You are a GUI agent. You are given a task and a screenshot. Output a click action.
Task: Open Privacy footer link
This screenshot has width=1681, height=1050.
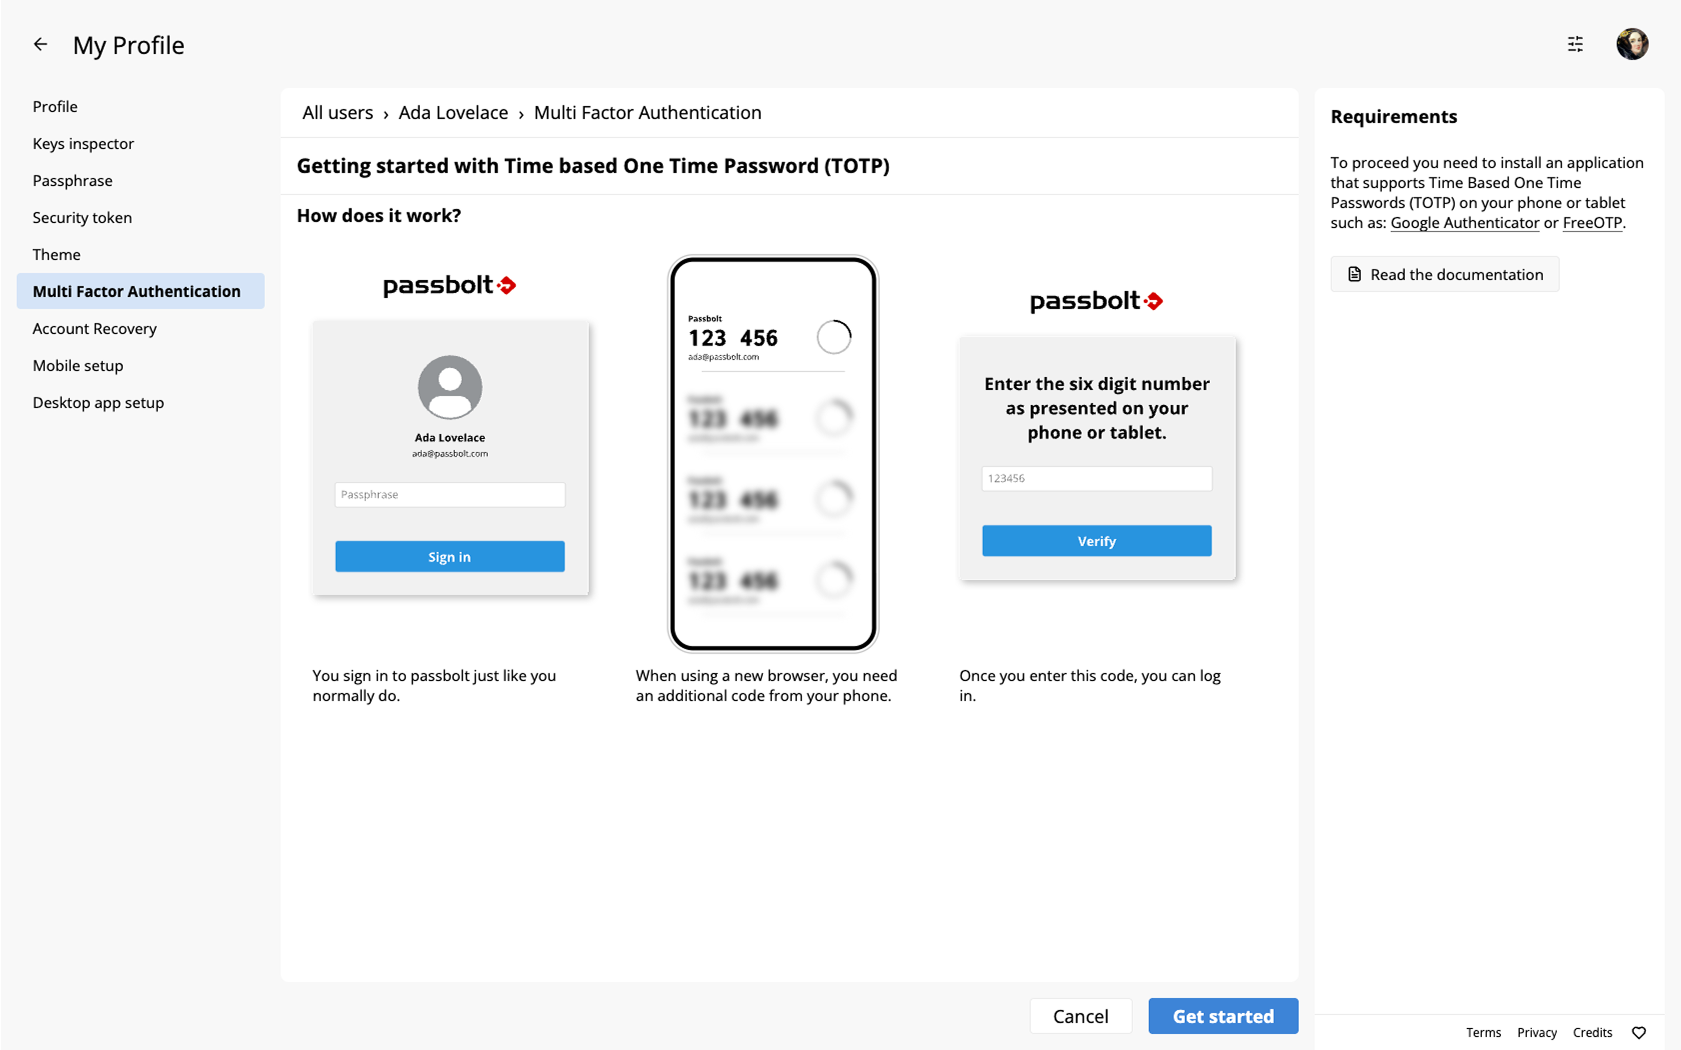coord(1536,1033)
